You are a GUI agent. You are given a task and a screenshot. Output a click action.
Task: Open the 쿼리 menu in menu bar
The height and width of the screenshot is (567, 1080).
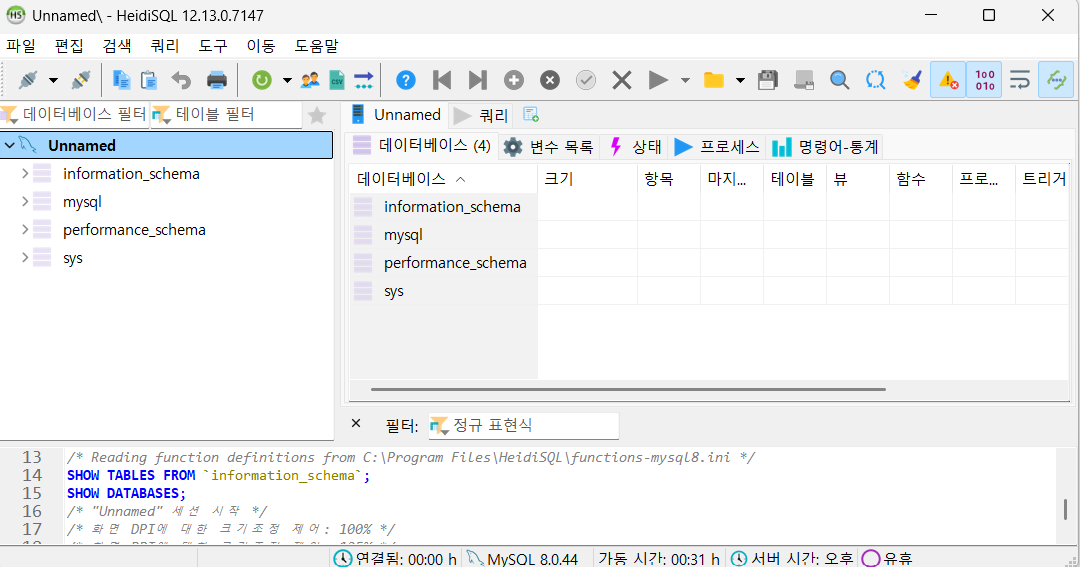click(165, 45)
